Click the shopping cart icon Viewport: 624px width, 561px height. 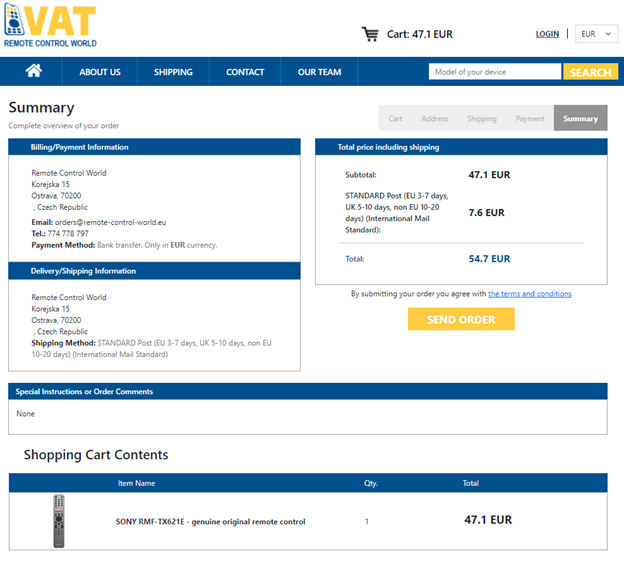pyautogui.click(x=370, y=34)
